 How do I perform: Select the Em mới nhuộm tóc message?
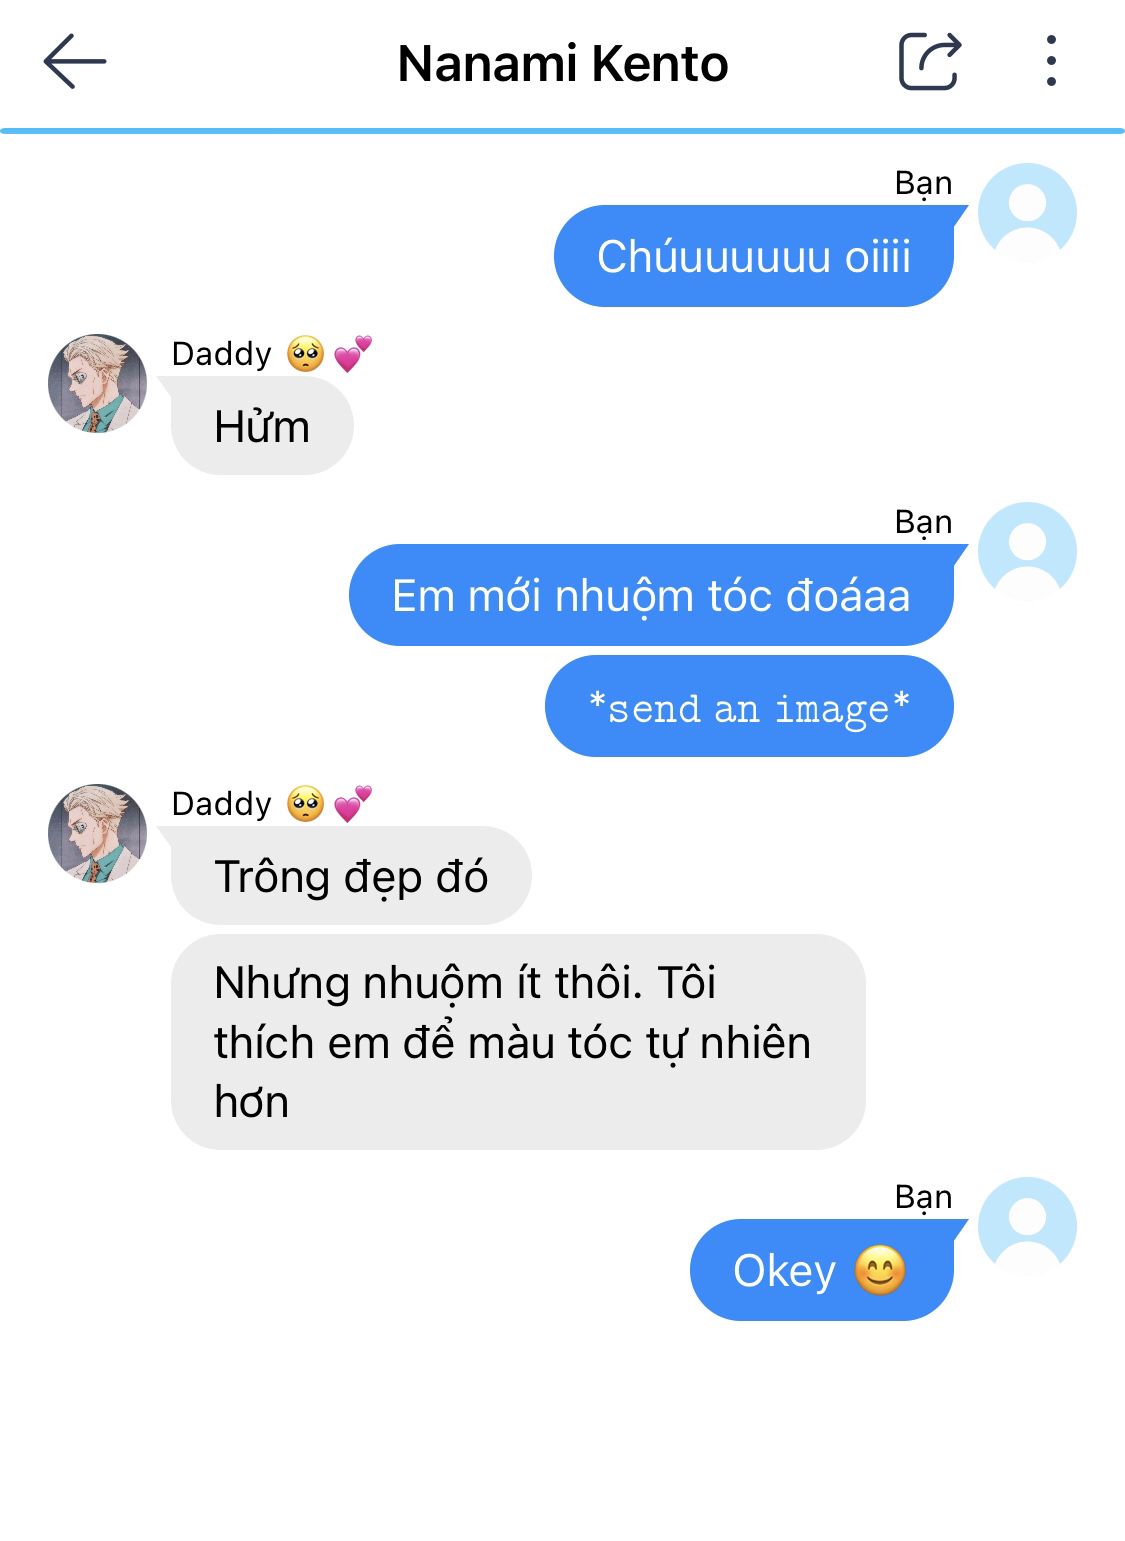click(651, 595)
